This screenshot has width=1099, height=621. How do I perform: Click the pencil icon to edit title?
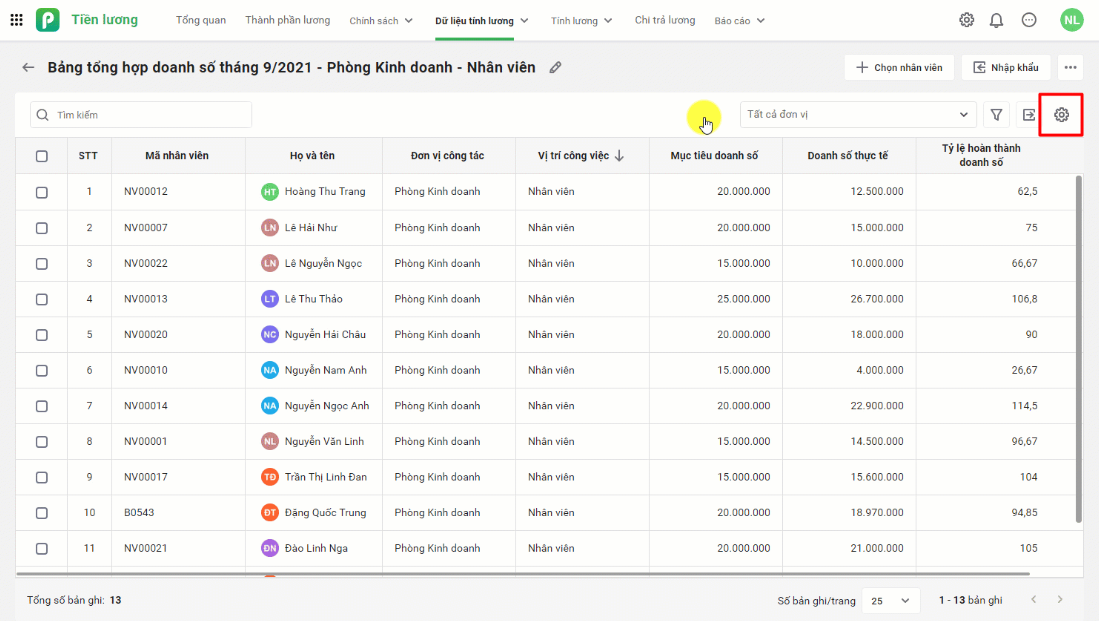(556, 68)
